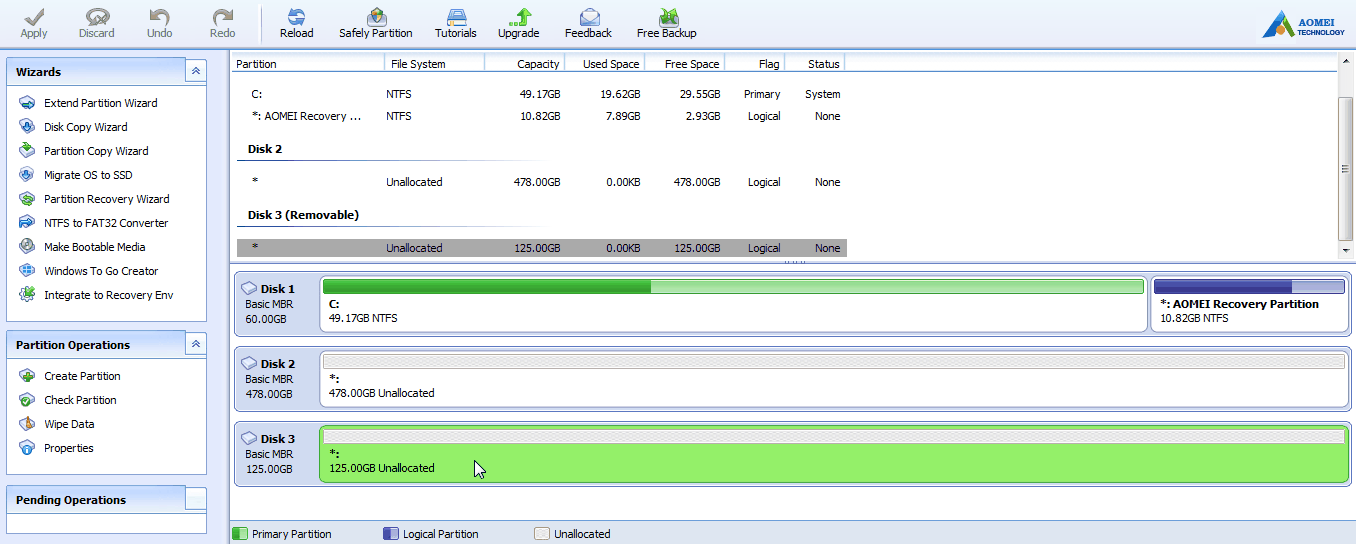Screen dimensions: 1356x544
Task: Collapse the Wizards panel
Action: click(x=196, y=71)
